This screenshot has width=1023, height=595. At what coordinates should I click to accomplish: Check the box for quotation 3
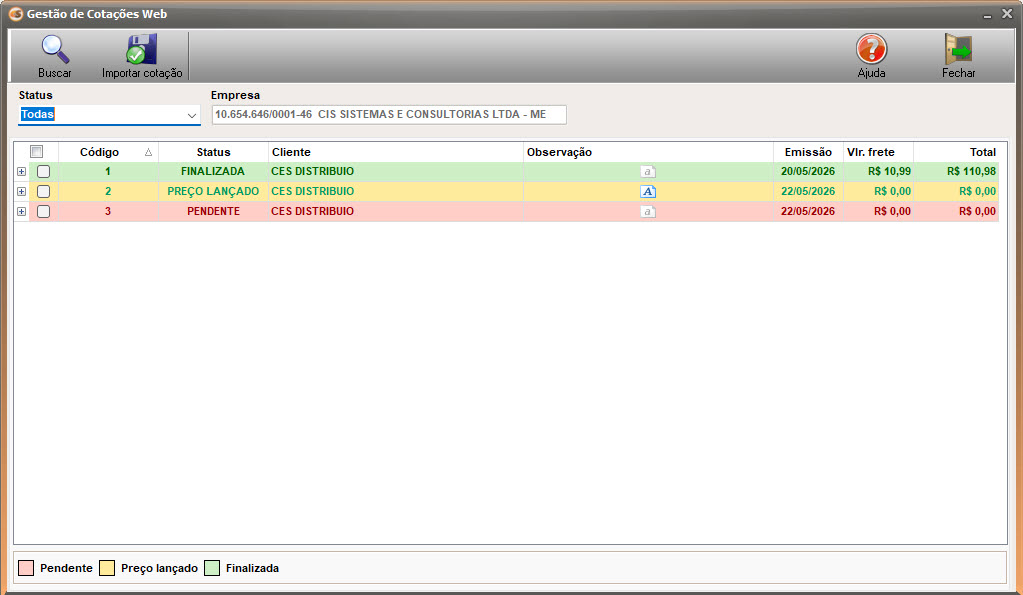coord(43,211)
